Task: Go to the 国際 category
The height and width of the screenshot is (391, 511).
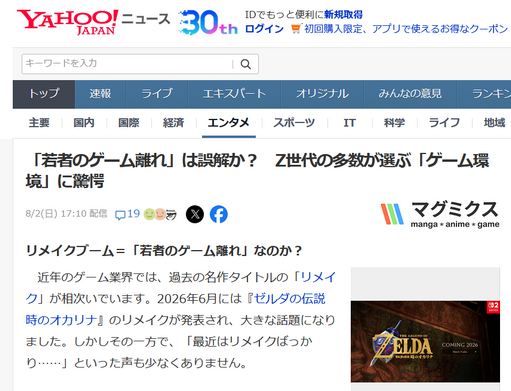Action: [129, 123]
